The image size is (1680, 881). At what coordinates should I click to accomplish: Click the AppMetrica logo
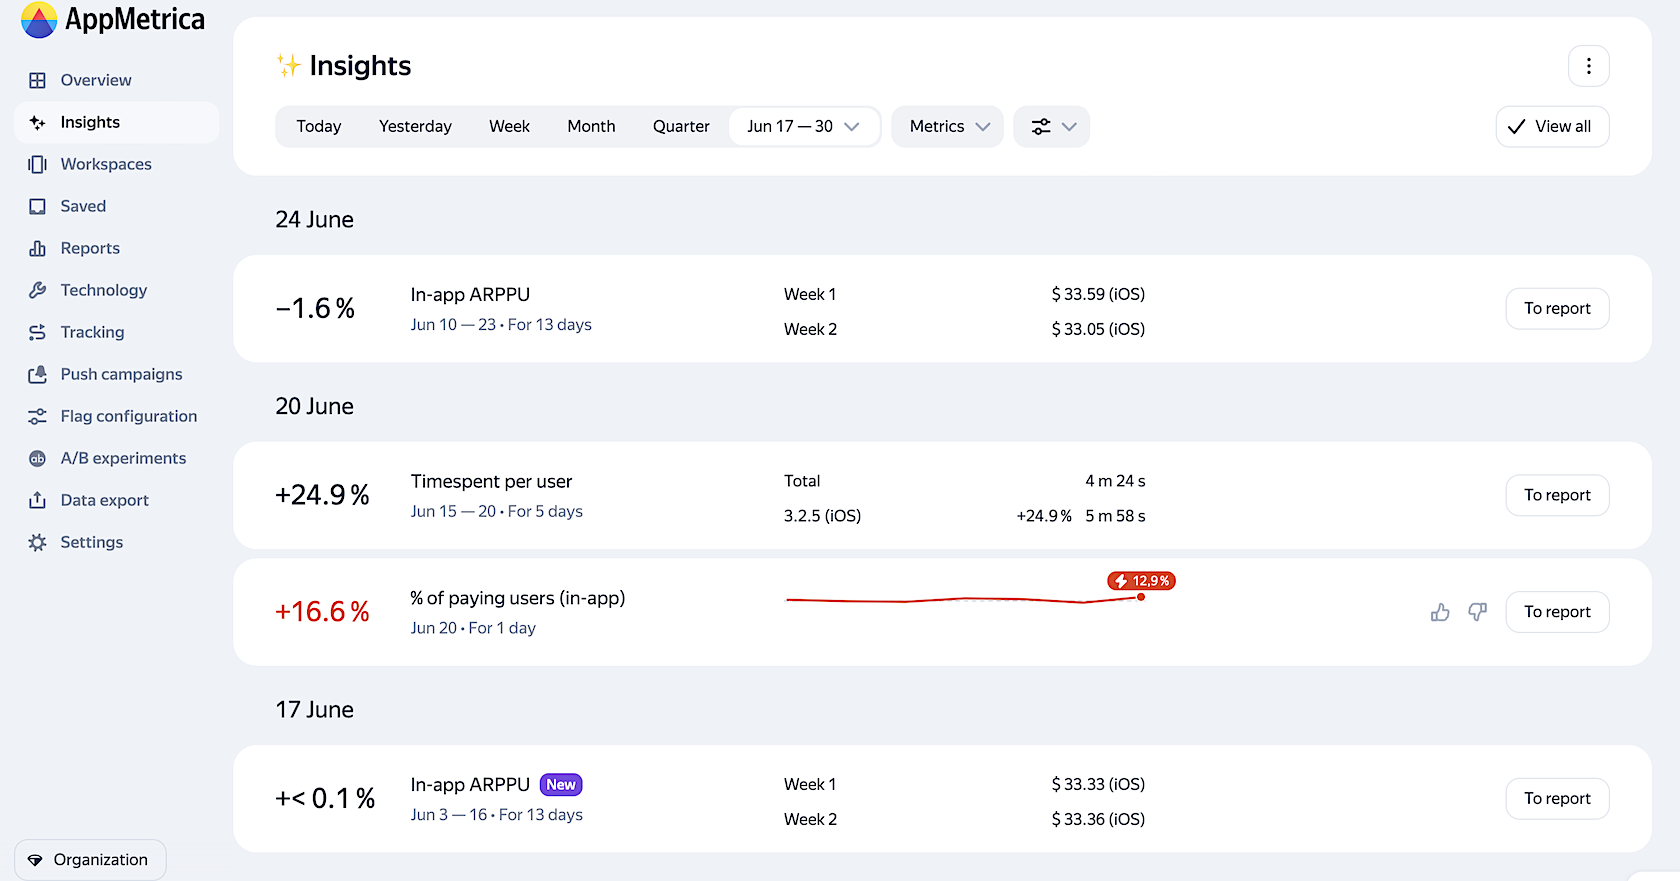coord(112,20)
